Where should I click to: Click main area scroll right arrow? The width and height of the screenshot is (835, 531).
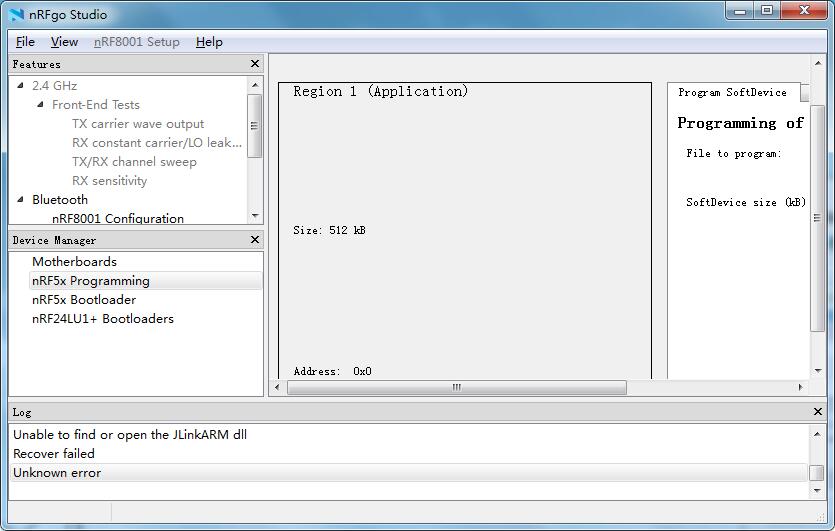click(x=800, y=387)
